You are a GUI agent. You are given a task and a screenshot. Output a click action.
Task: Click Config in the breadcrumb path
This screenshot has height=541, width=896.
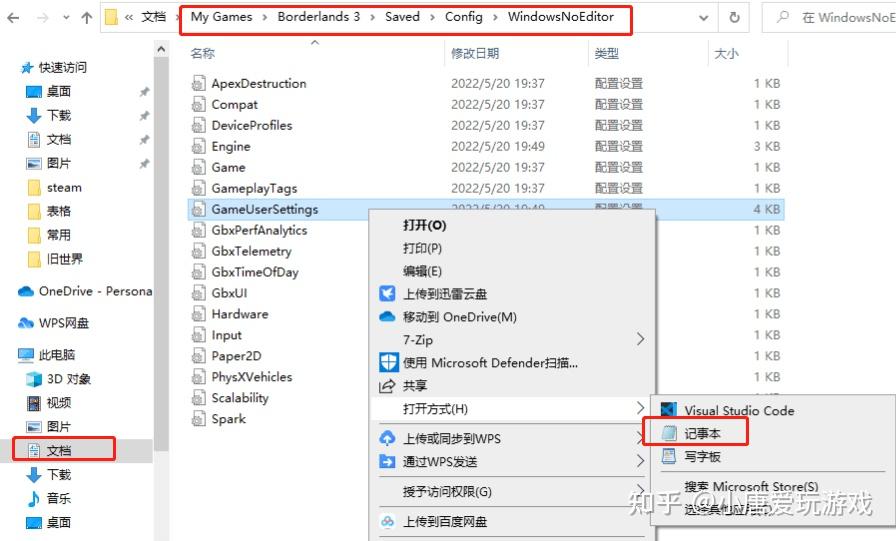click(463, 17)
